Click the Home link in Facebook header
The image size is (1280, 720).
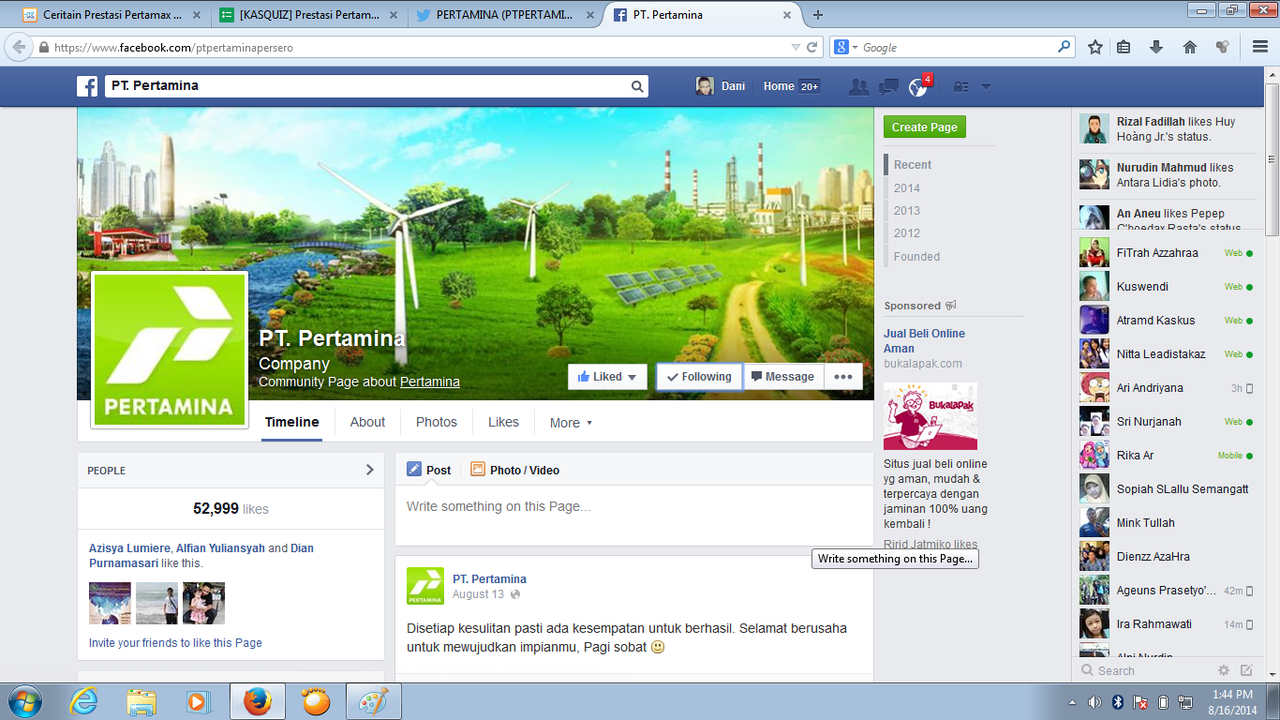(x=779, y=87)
